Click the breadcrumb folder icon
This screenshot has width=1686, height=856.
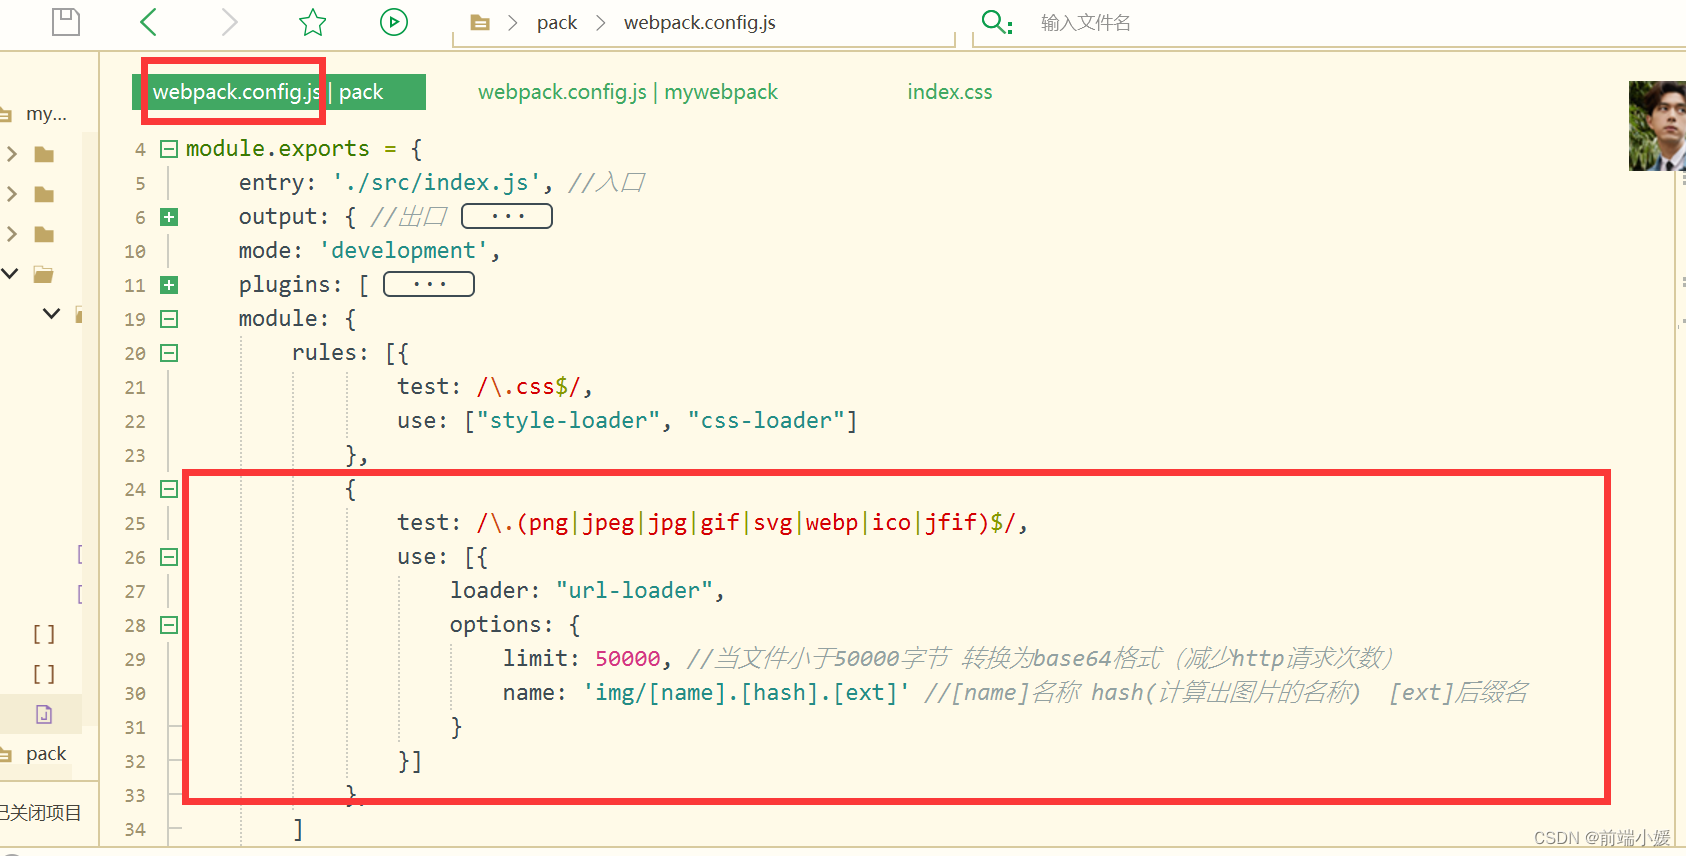point(480,23)
